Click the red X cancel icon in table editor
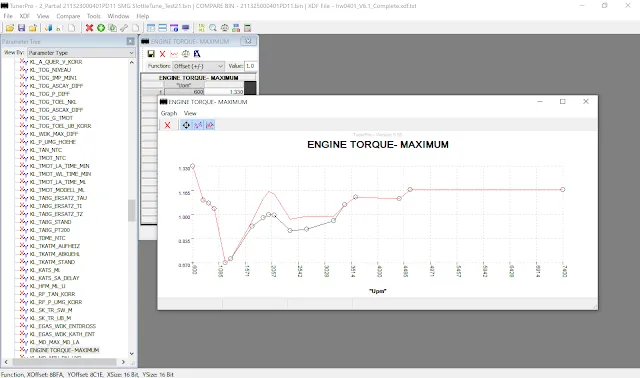This screenshot has width=640, height=378. (x=162, y=53)
